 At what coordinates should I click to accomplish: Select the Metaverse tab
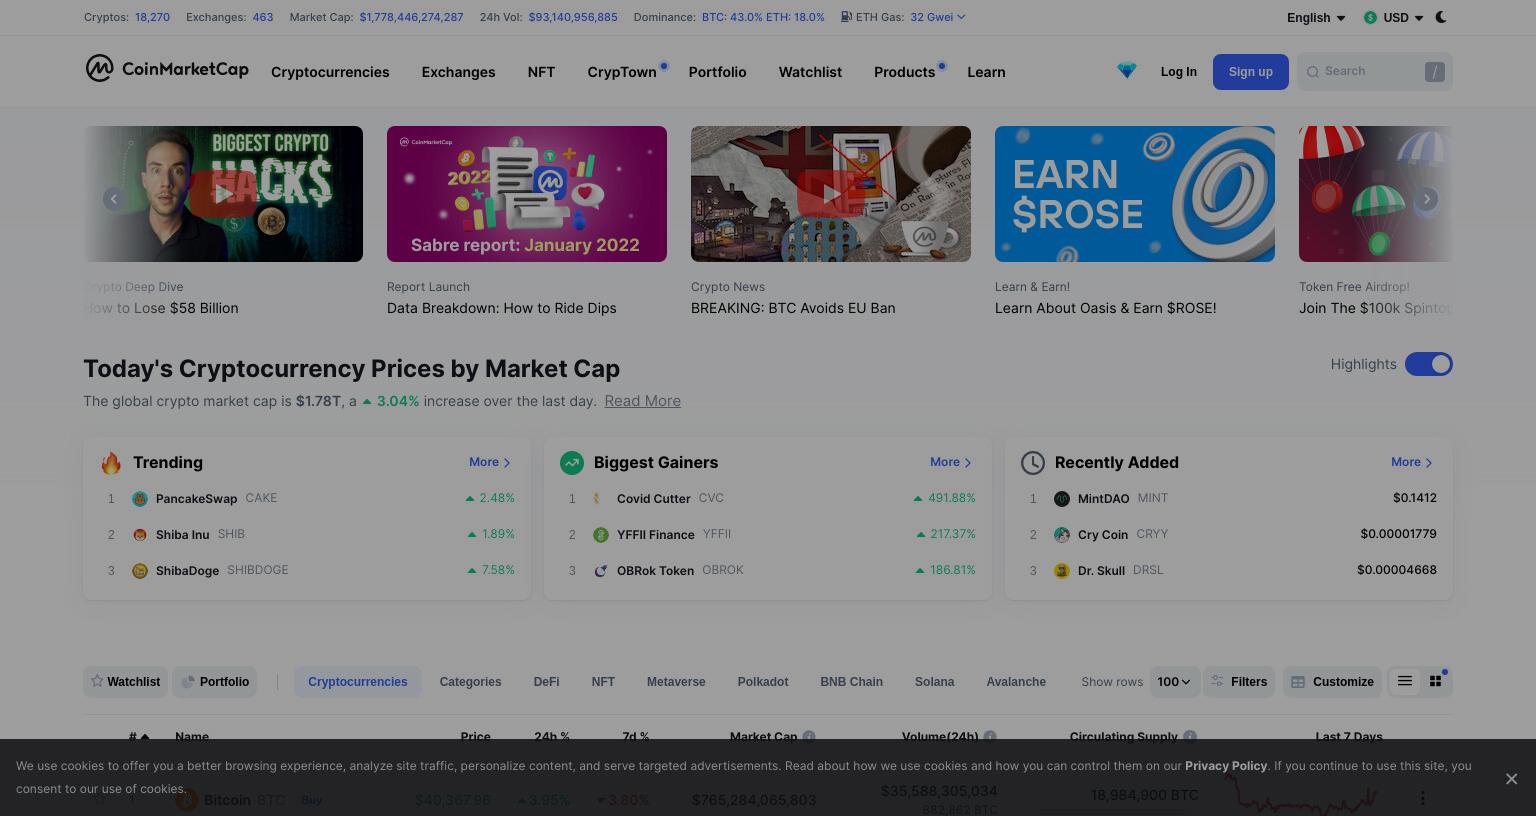click(676, 682)
